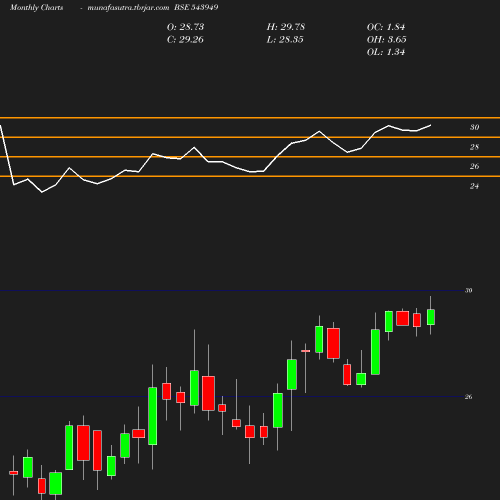
Task: Click the high value H: 29.78
Action: 286,27
